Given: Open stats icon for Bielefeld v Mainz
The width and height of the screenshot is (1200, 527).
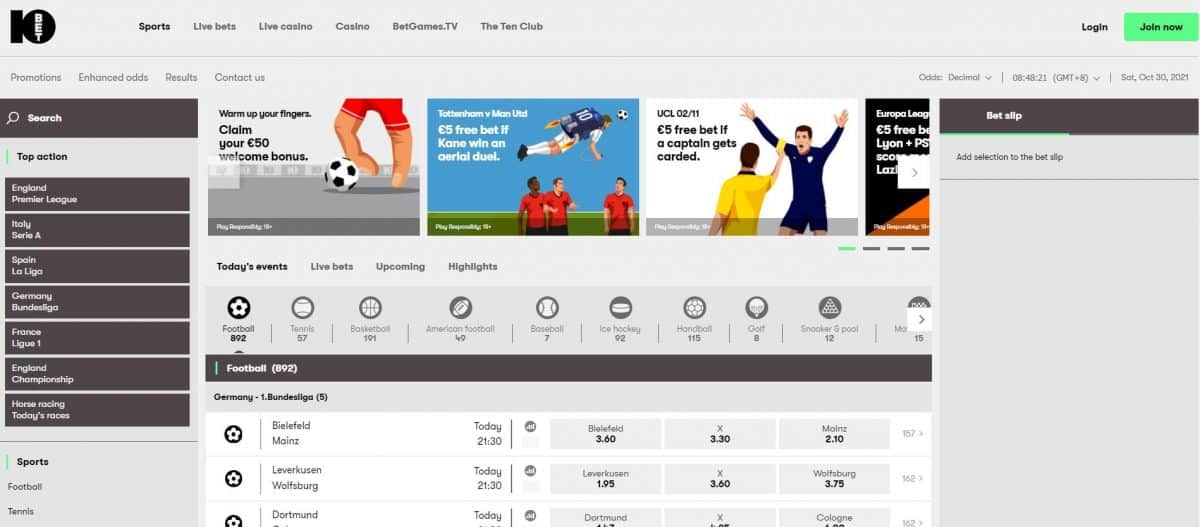Looking at the screenshot, I should [531, 425].
